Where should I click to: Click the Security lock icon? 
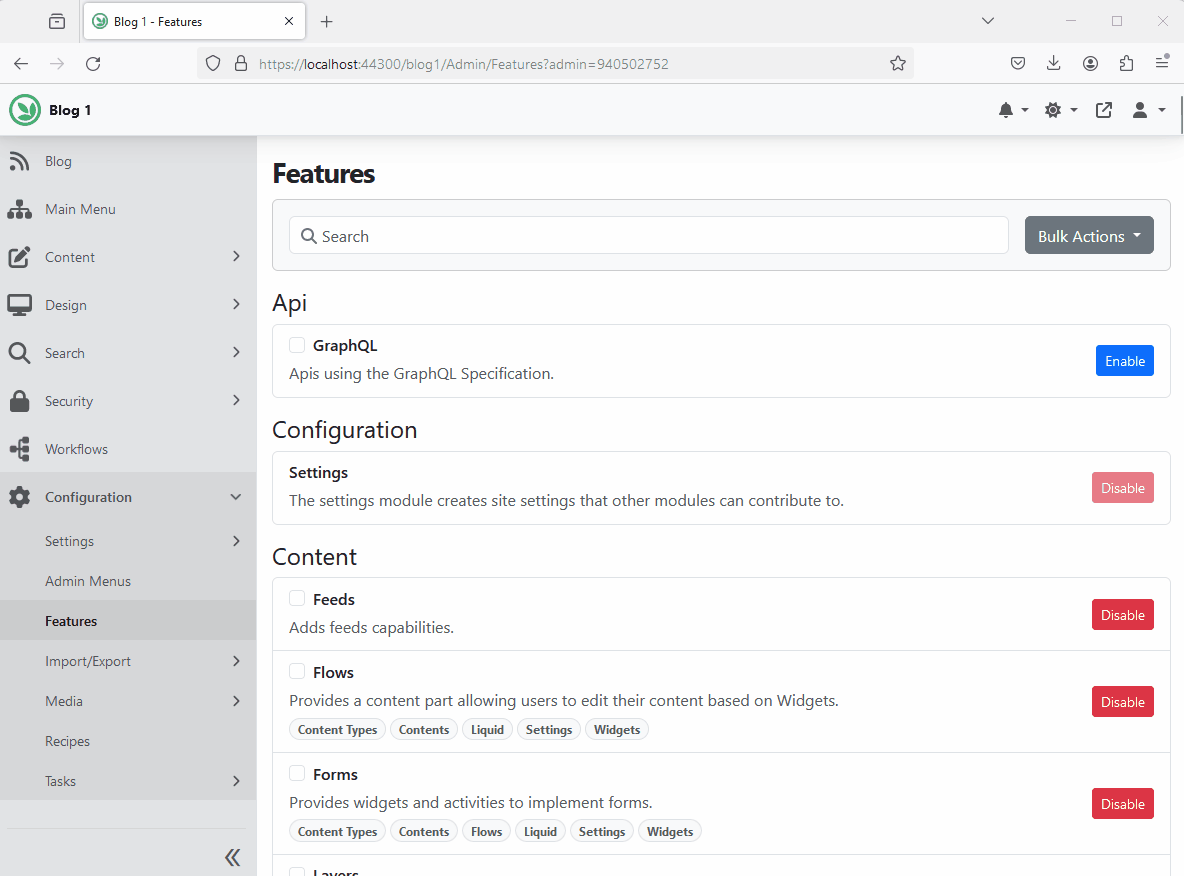pyautogui.click(x=19, y=401)
